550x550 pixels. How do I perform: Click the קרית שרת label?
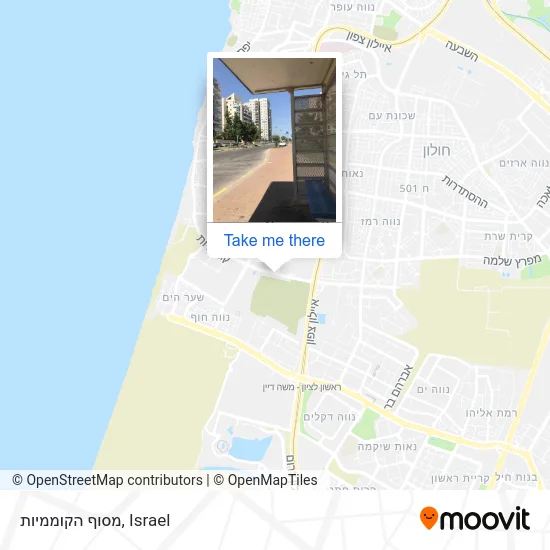(x=508, y=236)
